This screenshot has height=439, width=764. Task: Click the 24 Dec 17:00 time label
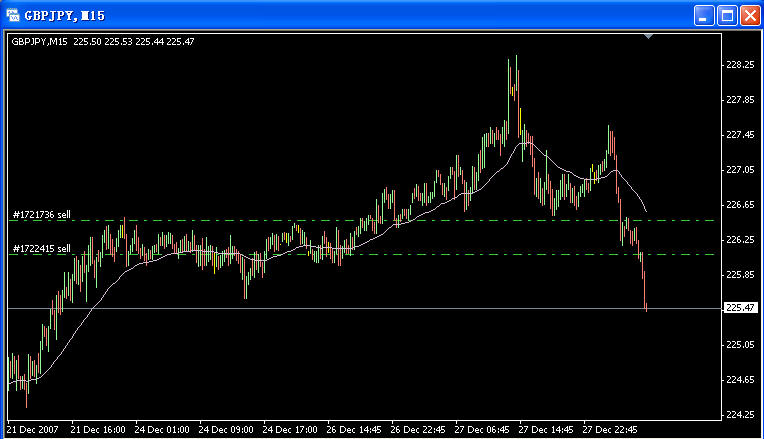290,430
